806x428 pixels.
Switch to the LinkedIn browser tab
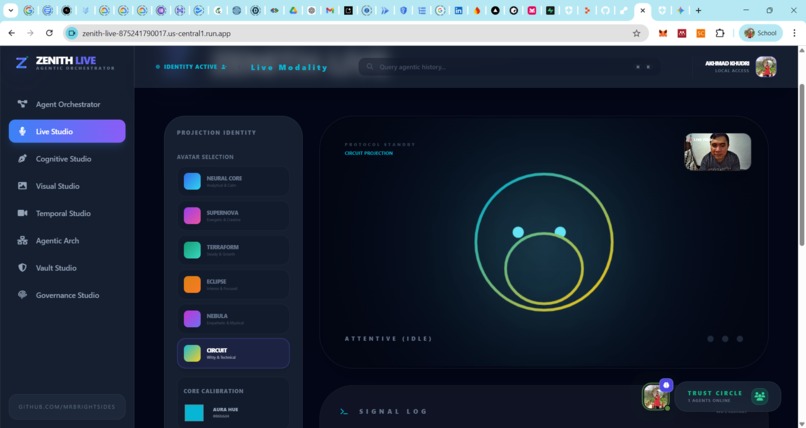458,10
